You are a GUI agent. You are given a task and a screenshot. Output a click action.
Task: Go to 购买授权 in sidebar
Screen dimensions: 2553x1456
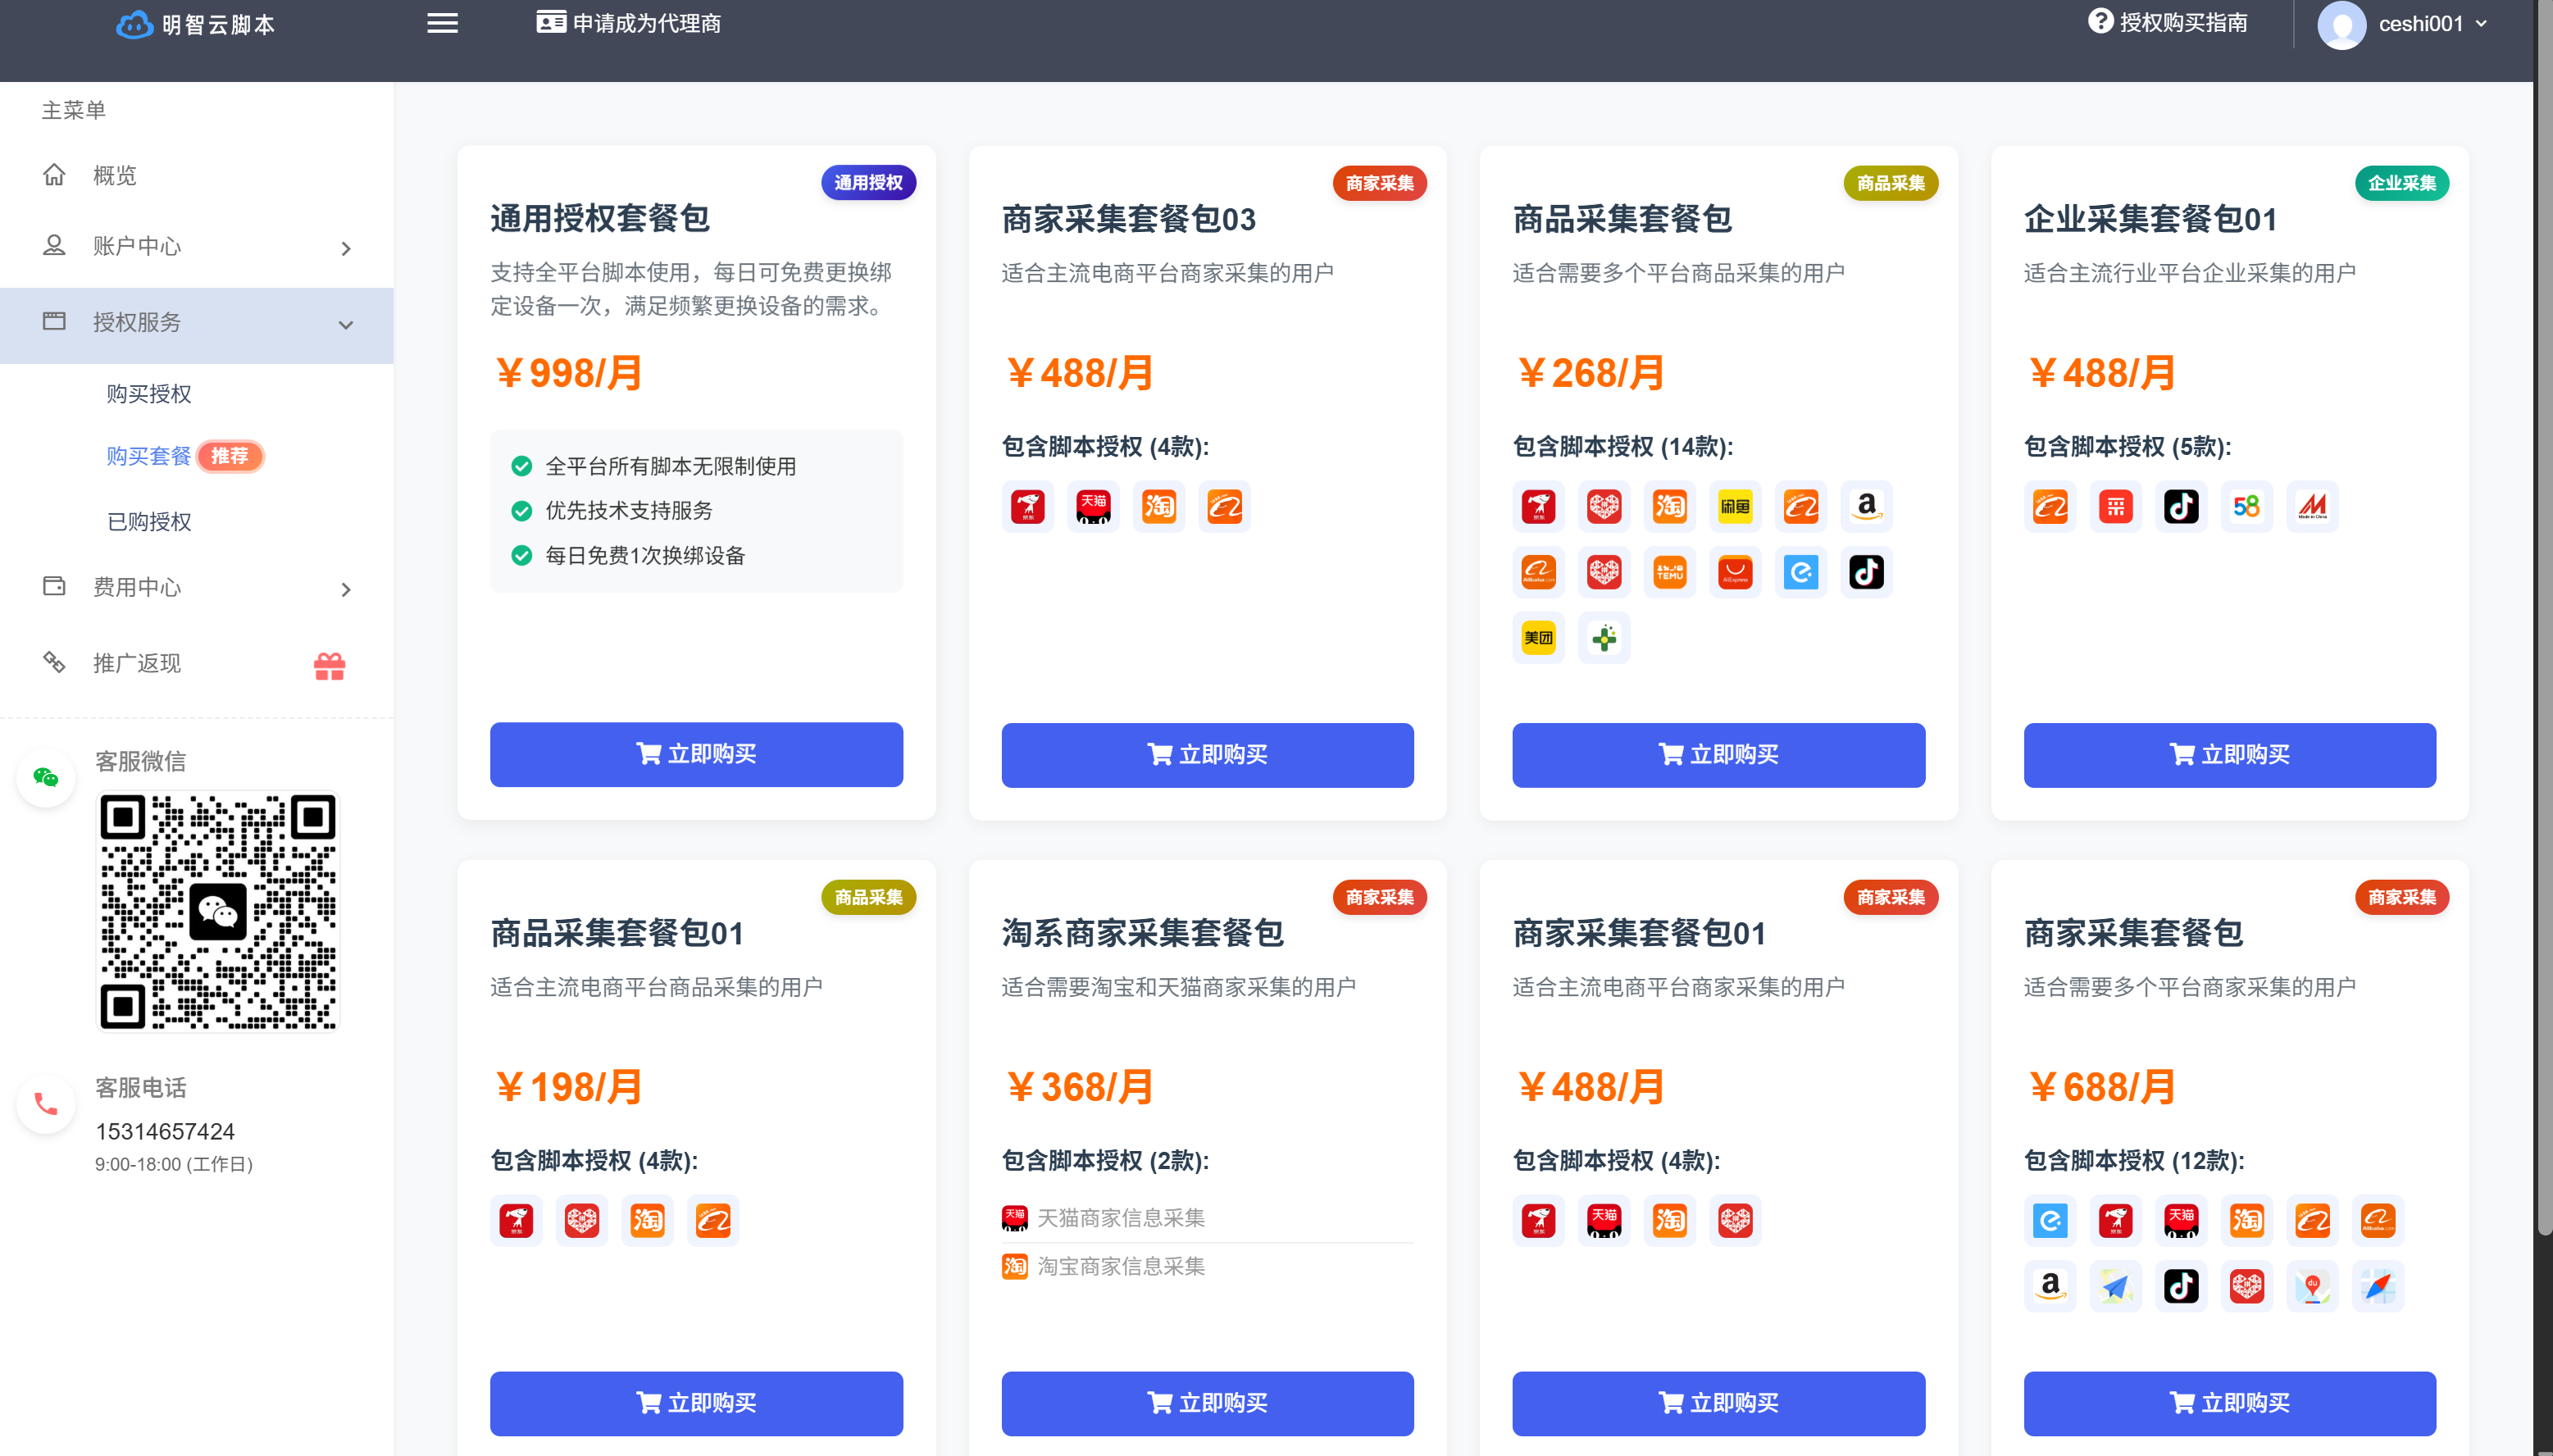click(149, 394)
